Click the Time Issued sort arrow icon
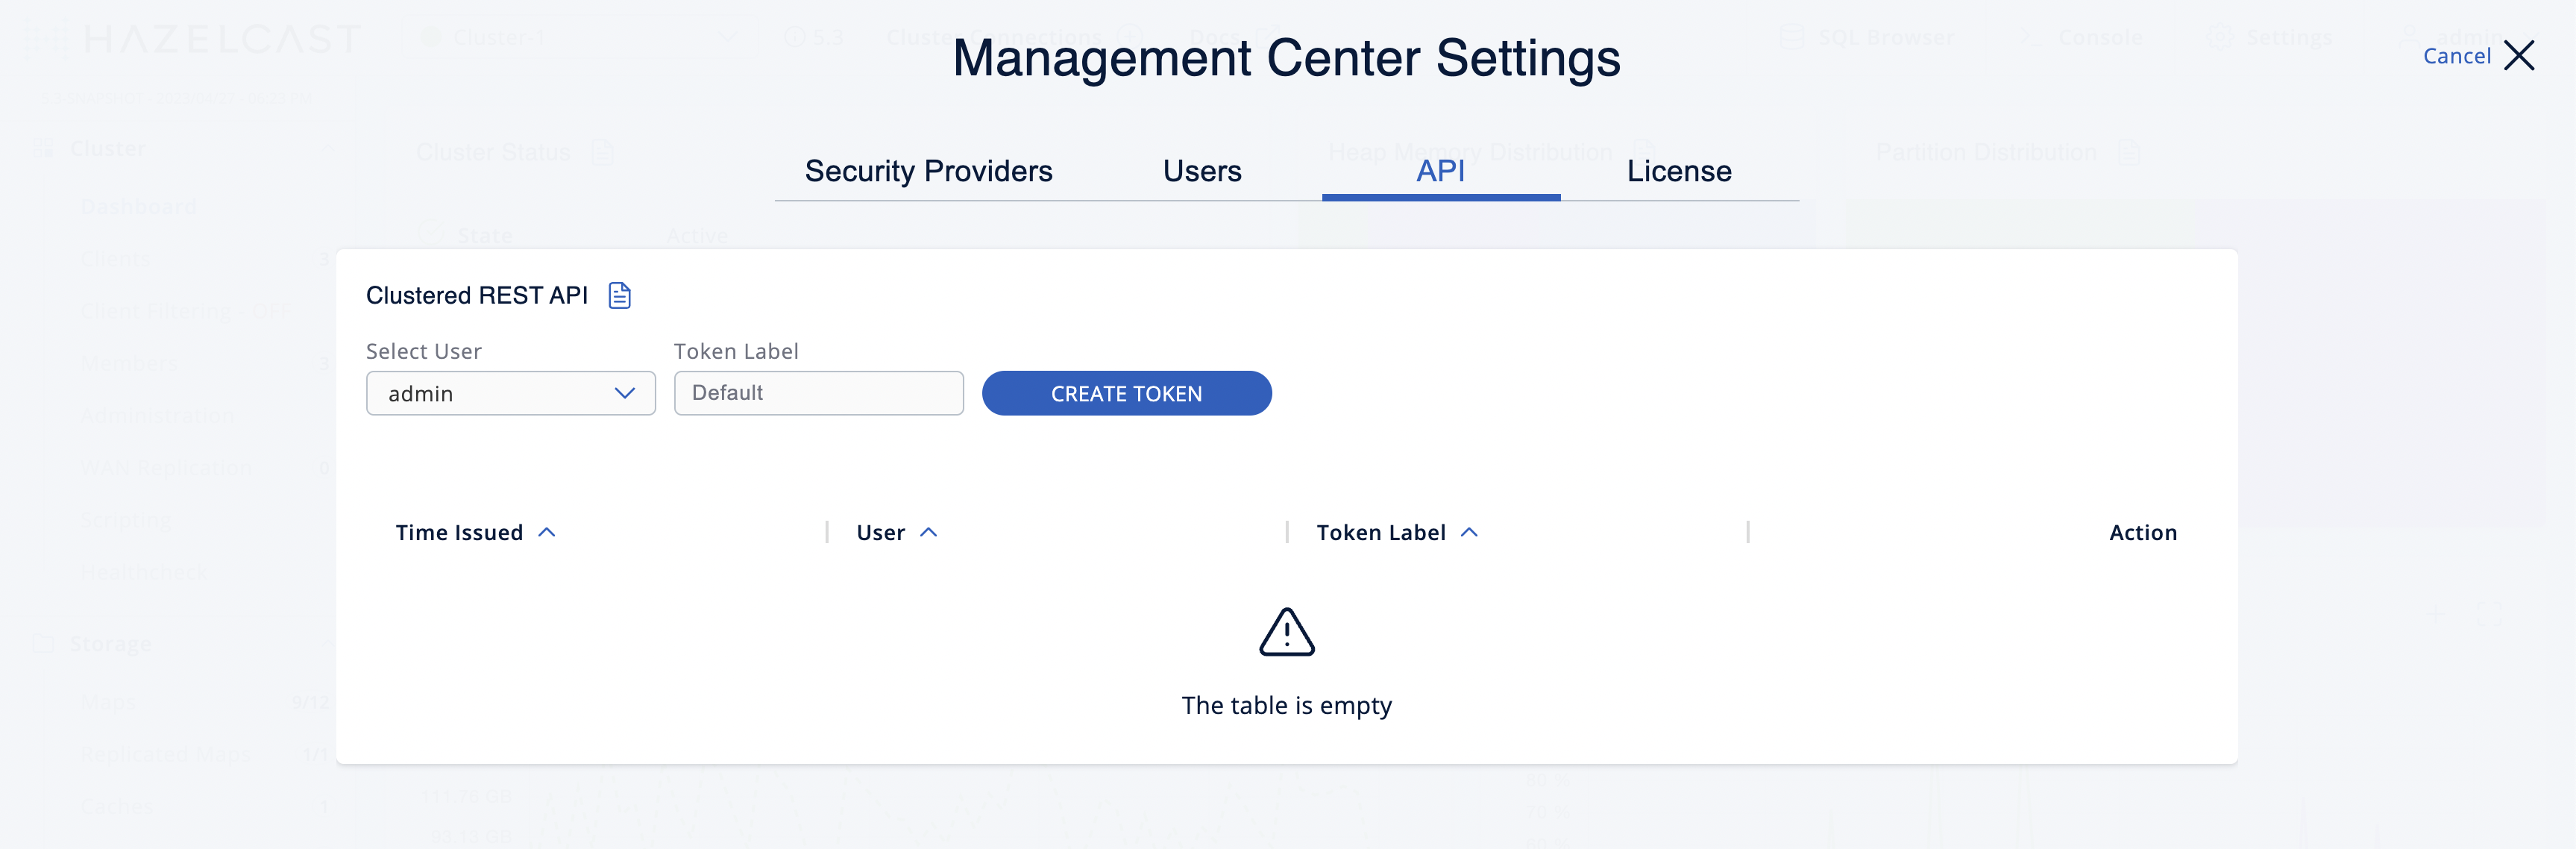The height and width of the screenshot is (849, 2576). point(547,532)
